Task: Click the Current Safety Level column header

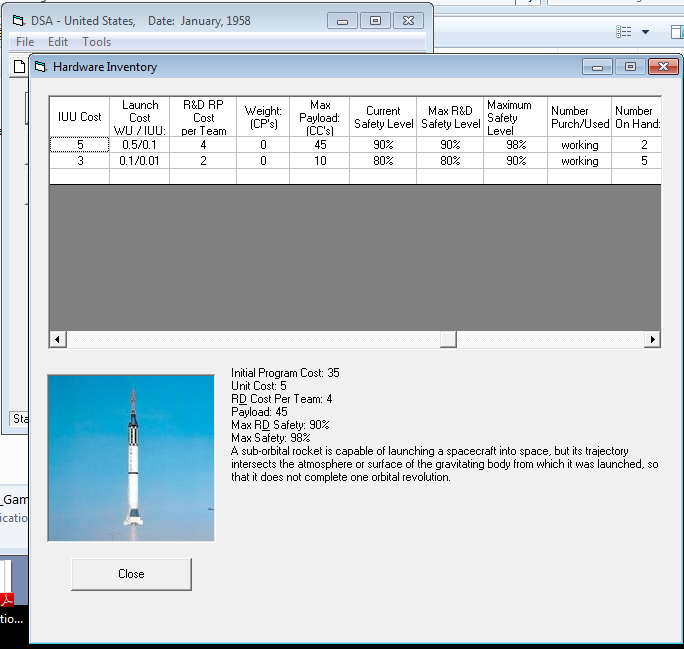Action: (383, 117)
